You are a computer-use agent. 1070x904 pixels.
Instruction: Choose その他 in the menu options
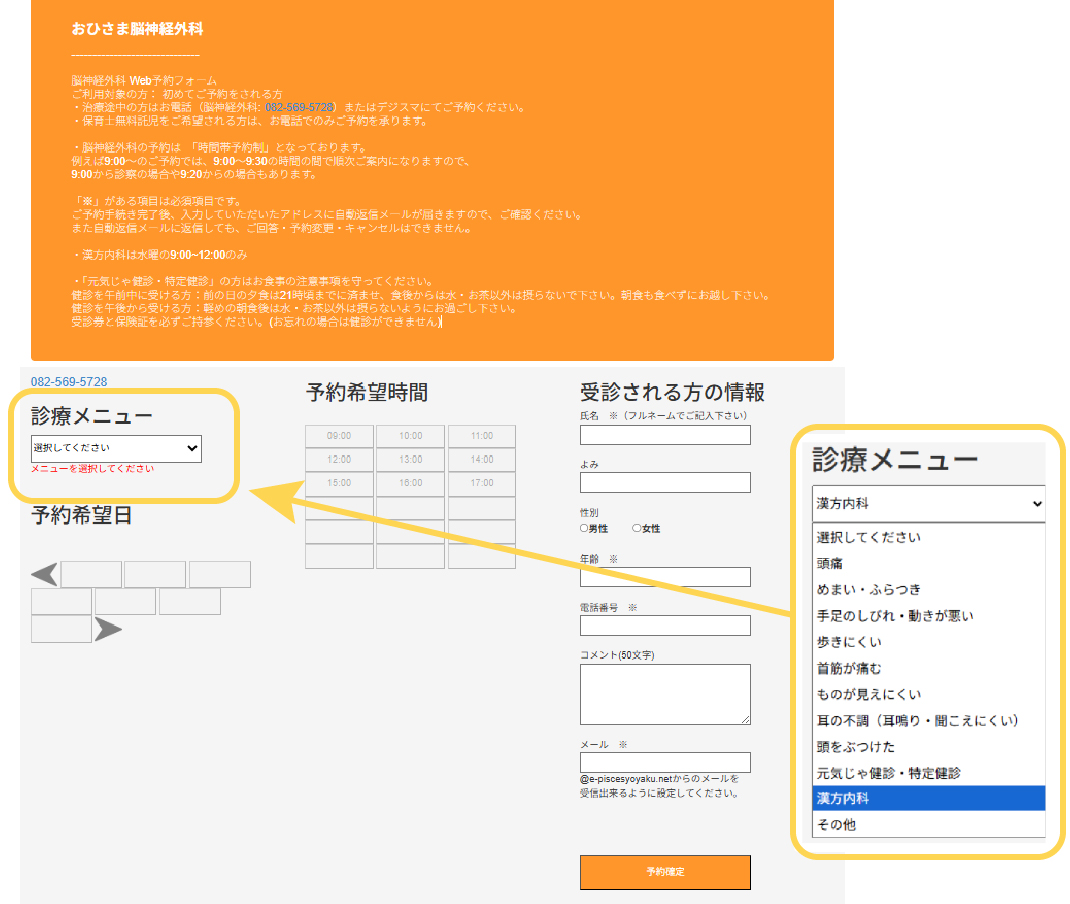click(x=927, y=824)
